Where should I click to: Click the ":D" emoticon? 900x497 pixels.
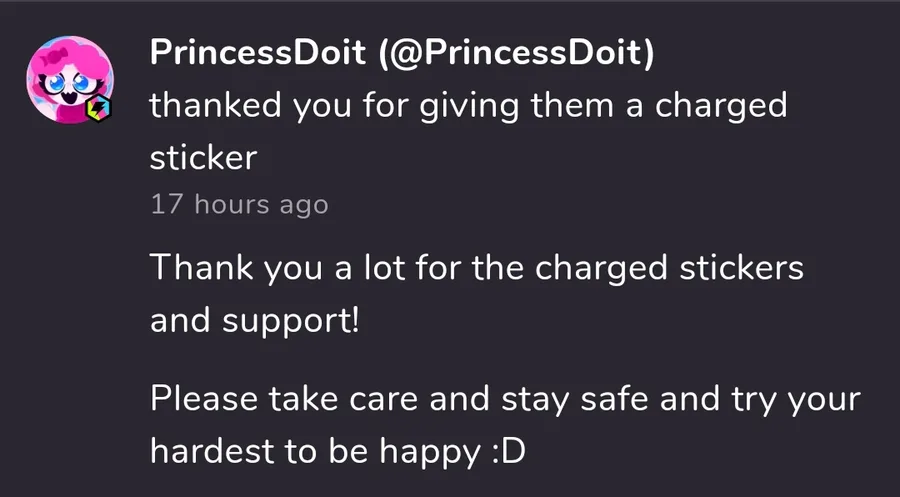pyautogui.click(x=508, y=452)
